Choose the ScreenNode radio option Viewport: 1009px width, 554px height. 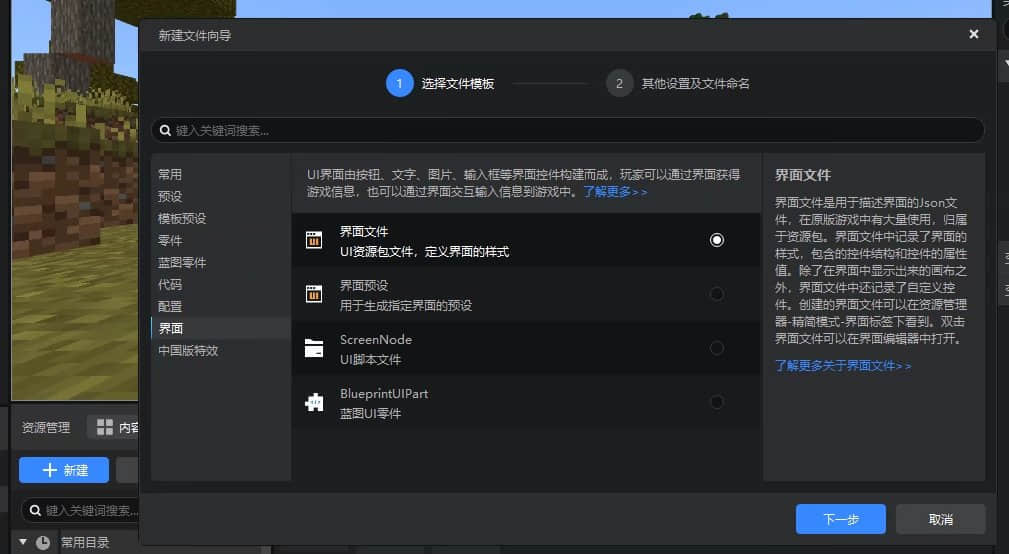716,348
